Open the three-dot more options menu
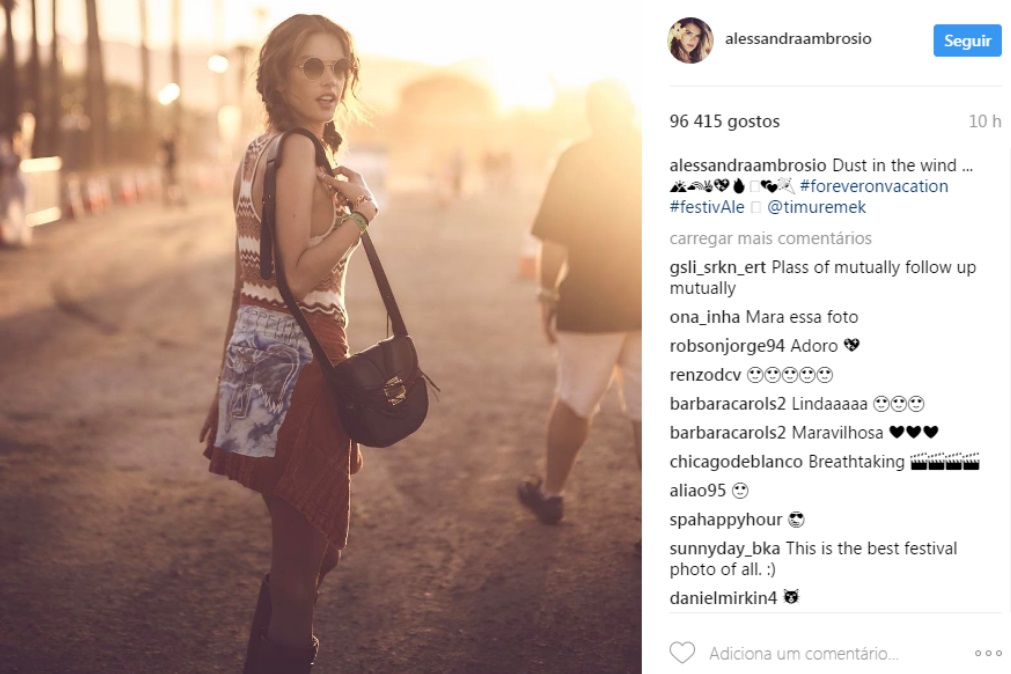The height and width of the screenshot is (674, 1011). [x=987, y=653]
